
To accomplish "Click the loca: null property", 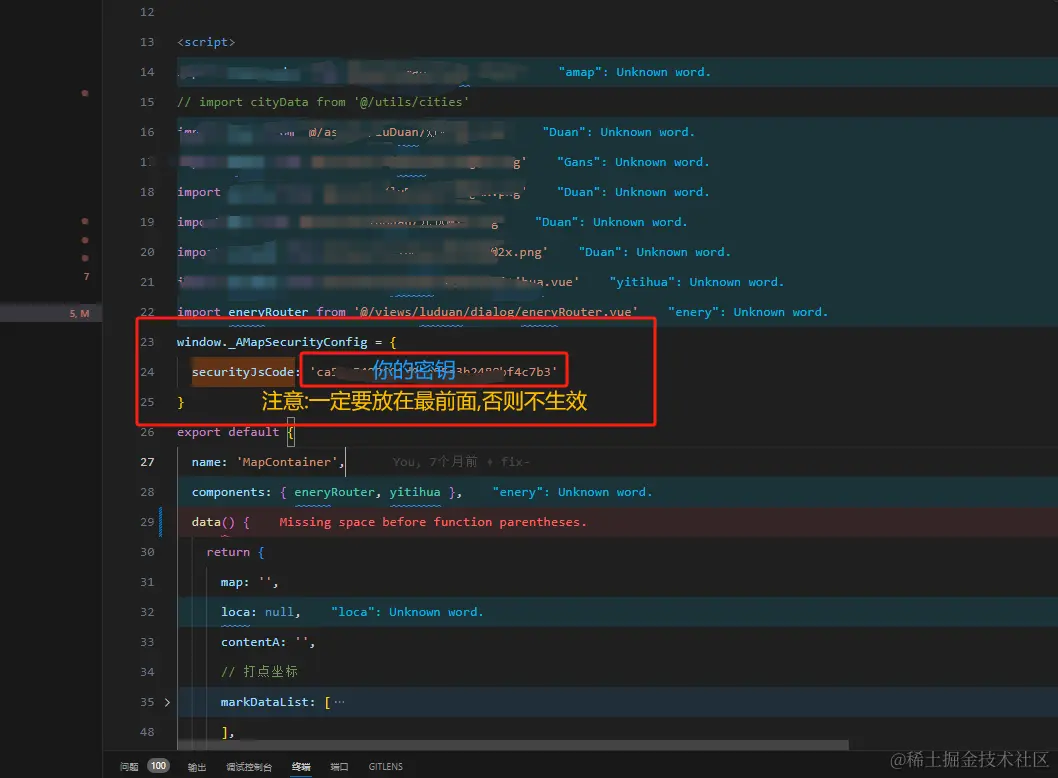I will pyautogui.click(x=260, y=612).
